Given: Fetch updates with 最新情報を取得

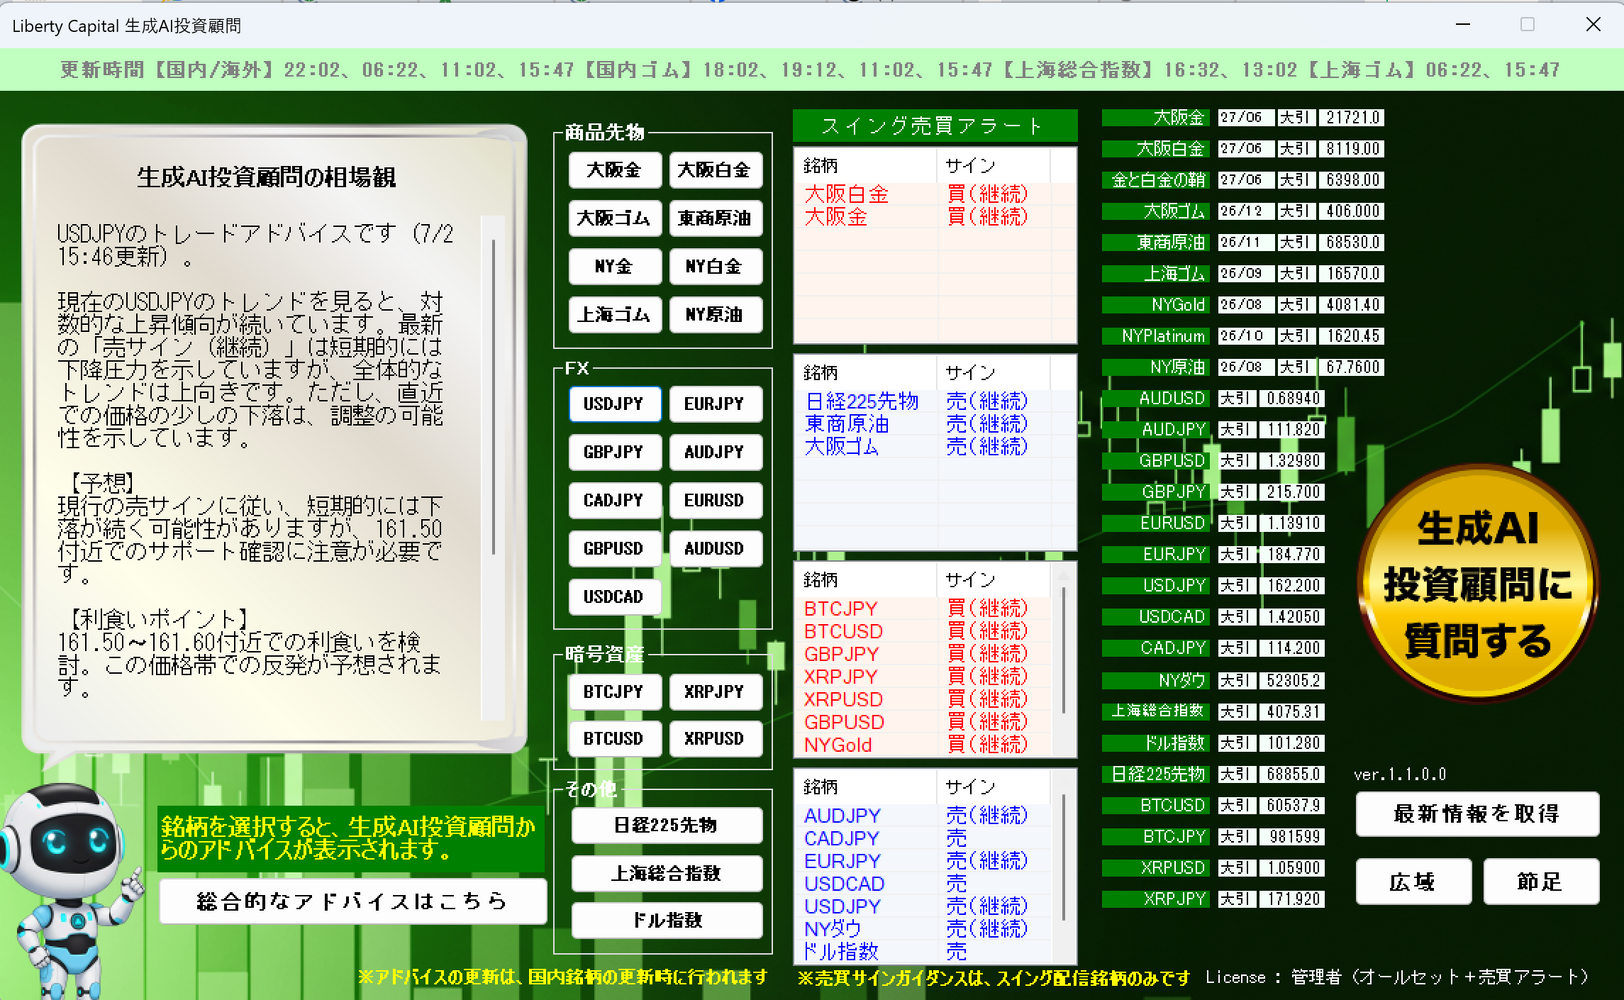Looking at the screenshot, I should (x=1477, y=814).
